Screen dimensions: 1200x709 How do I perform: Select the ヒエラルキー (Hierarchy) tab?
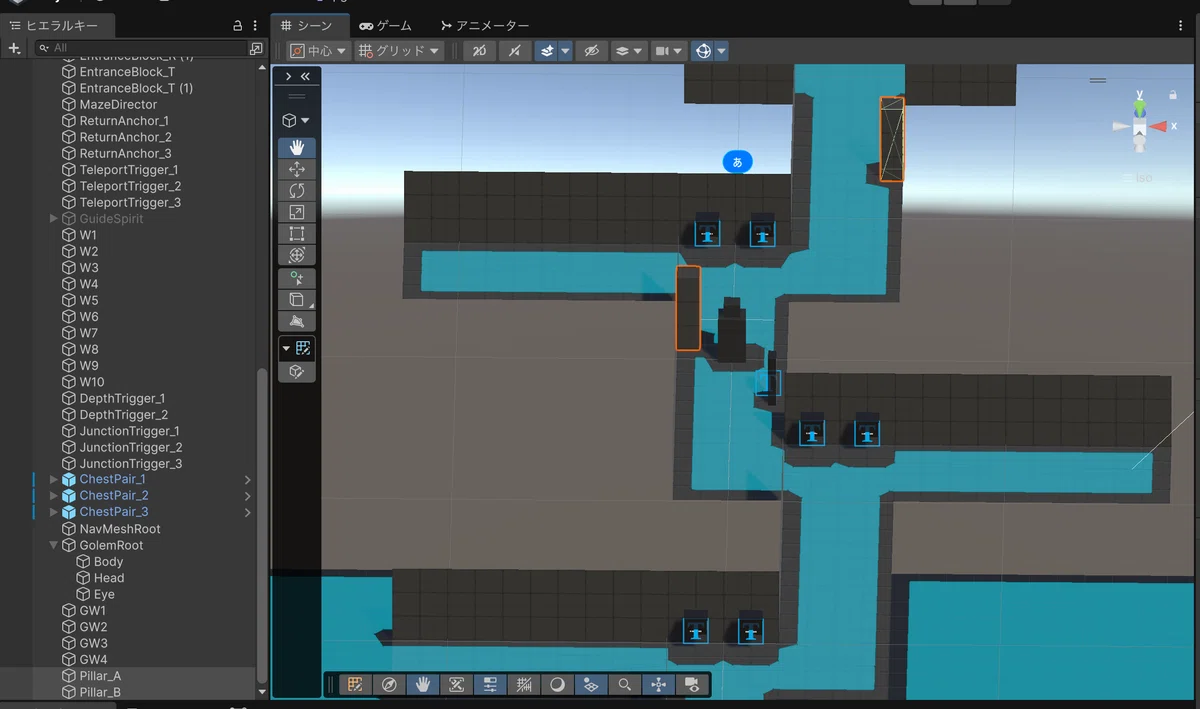(x=58, y=25)
